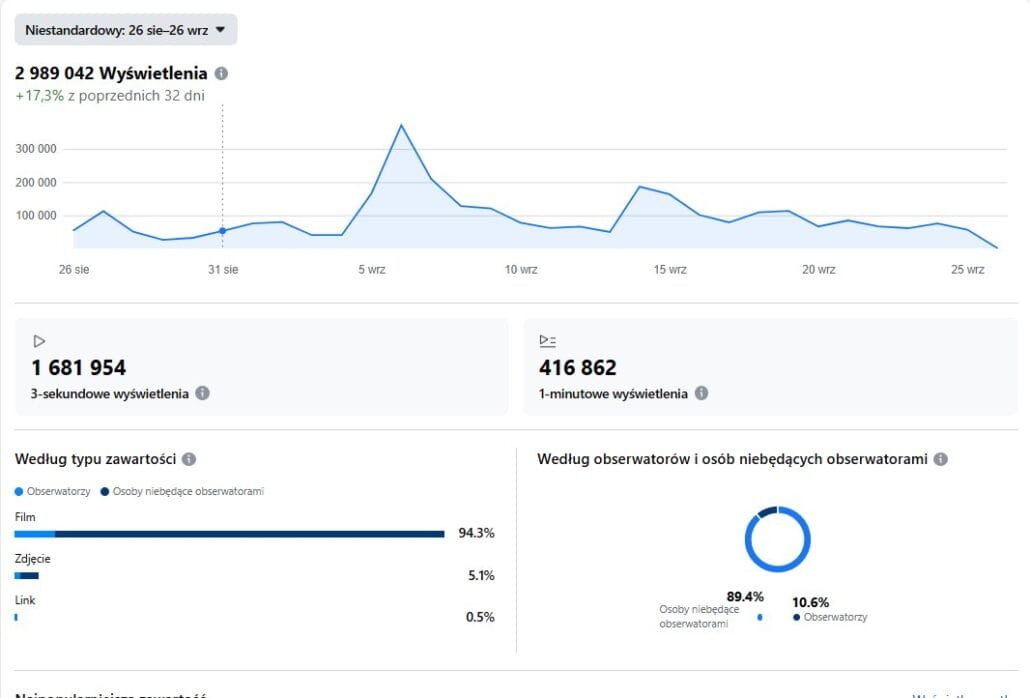Click info icon next to 3-sekundowe wyświetlenia

click(202, 393)
